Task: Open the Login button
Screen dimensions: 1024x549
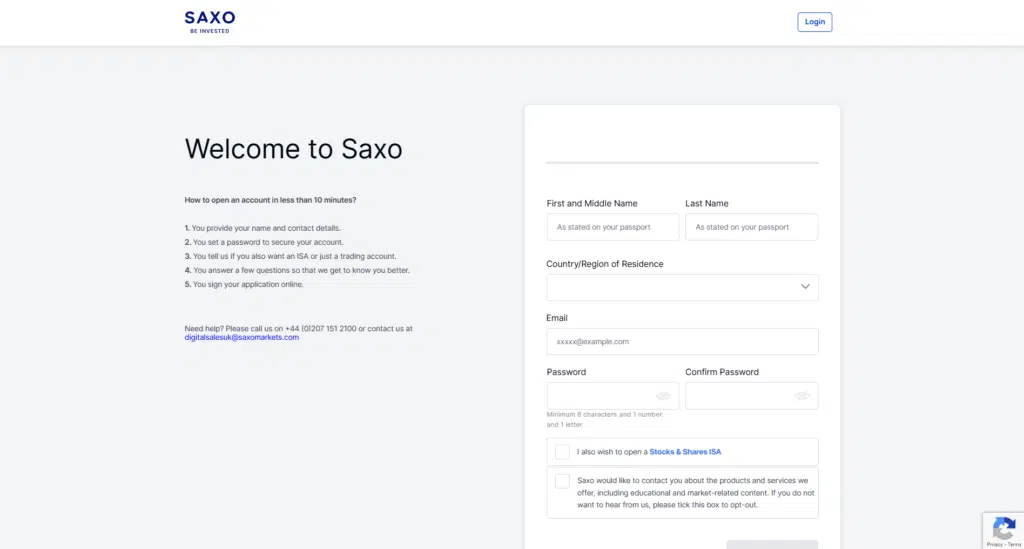Action: [814, 22]
